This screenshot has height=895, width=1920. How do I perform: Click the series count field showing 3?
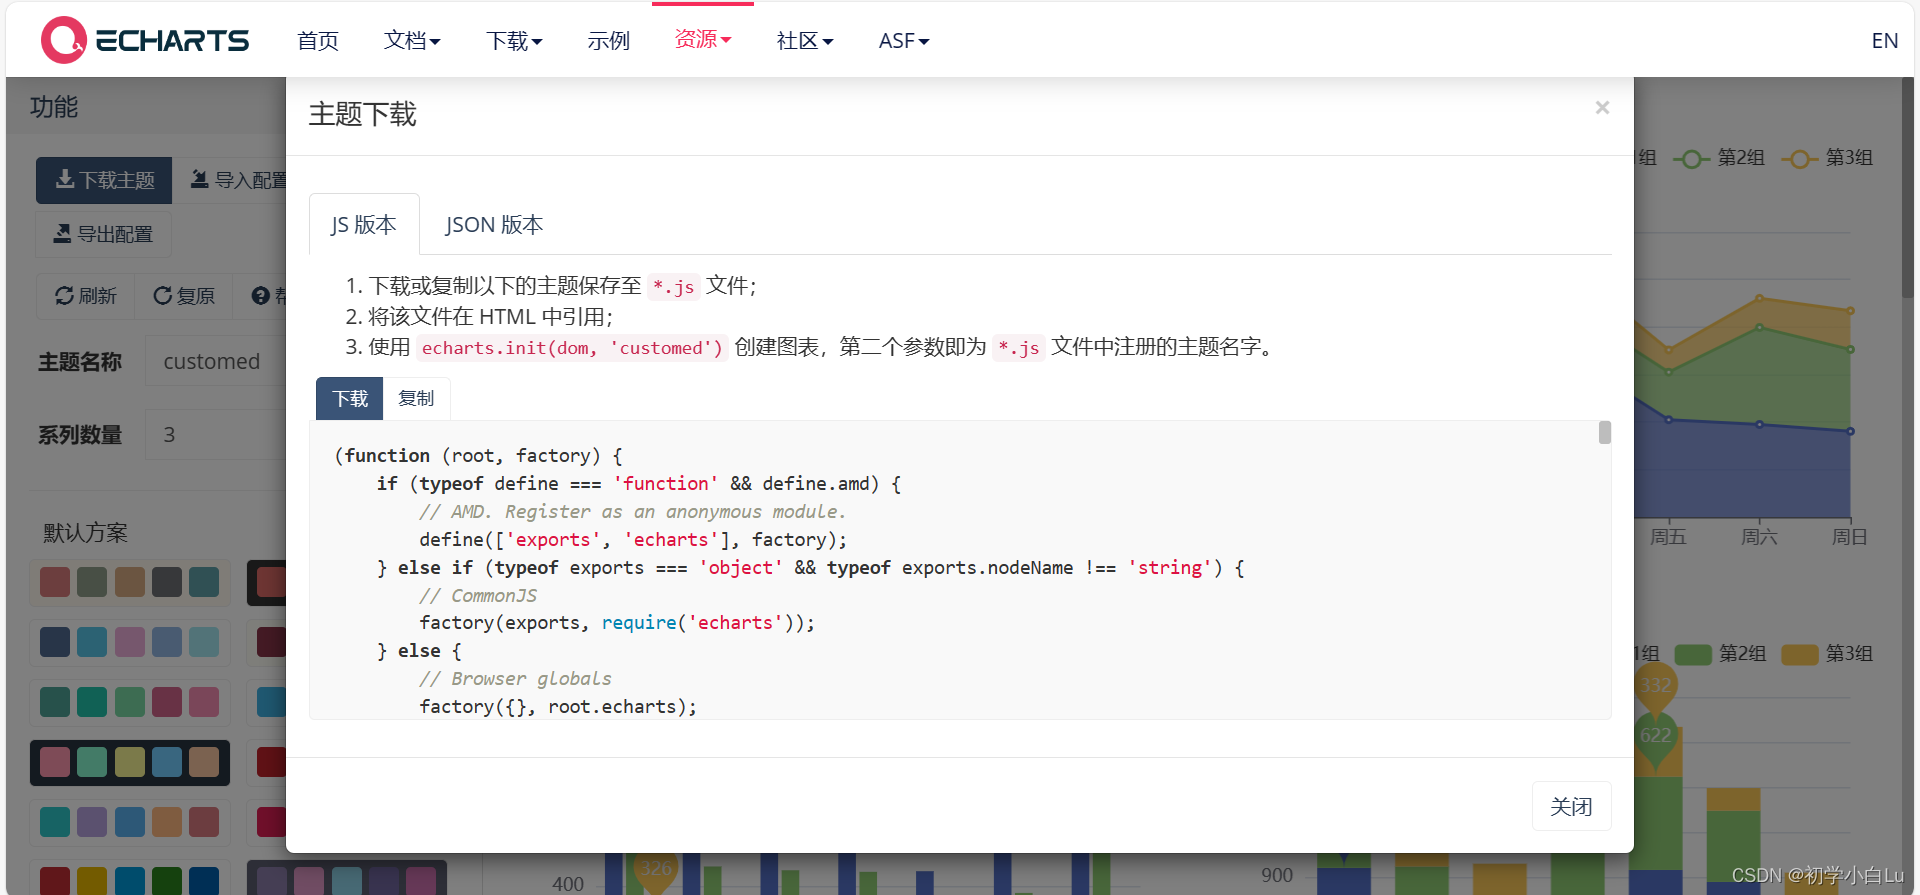[x=216, y=434]
